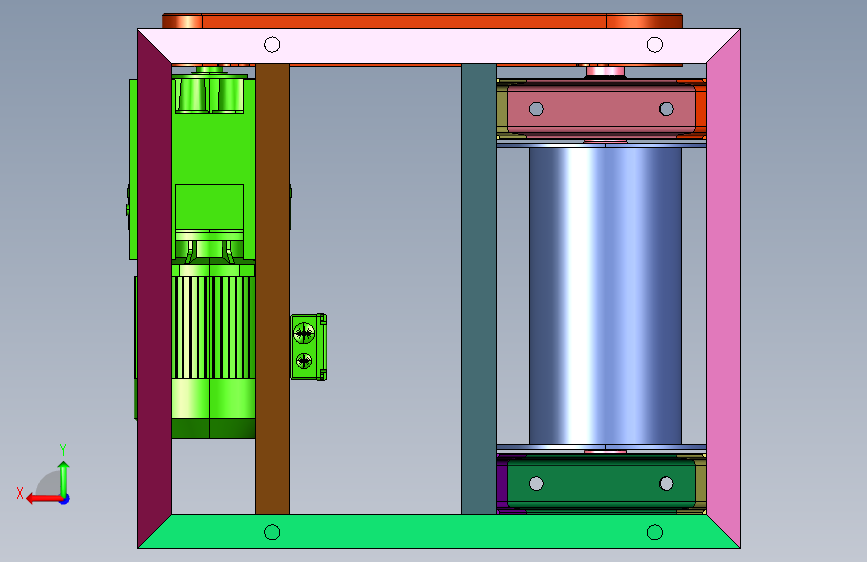
Task: Pick the maroon left frame beam
Action: [154, 288]
